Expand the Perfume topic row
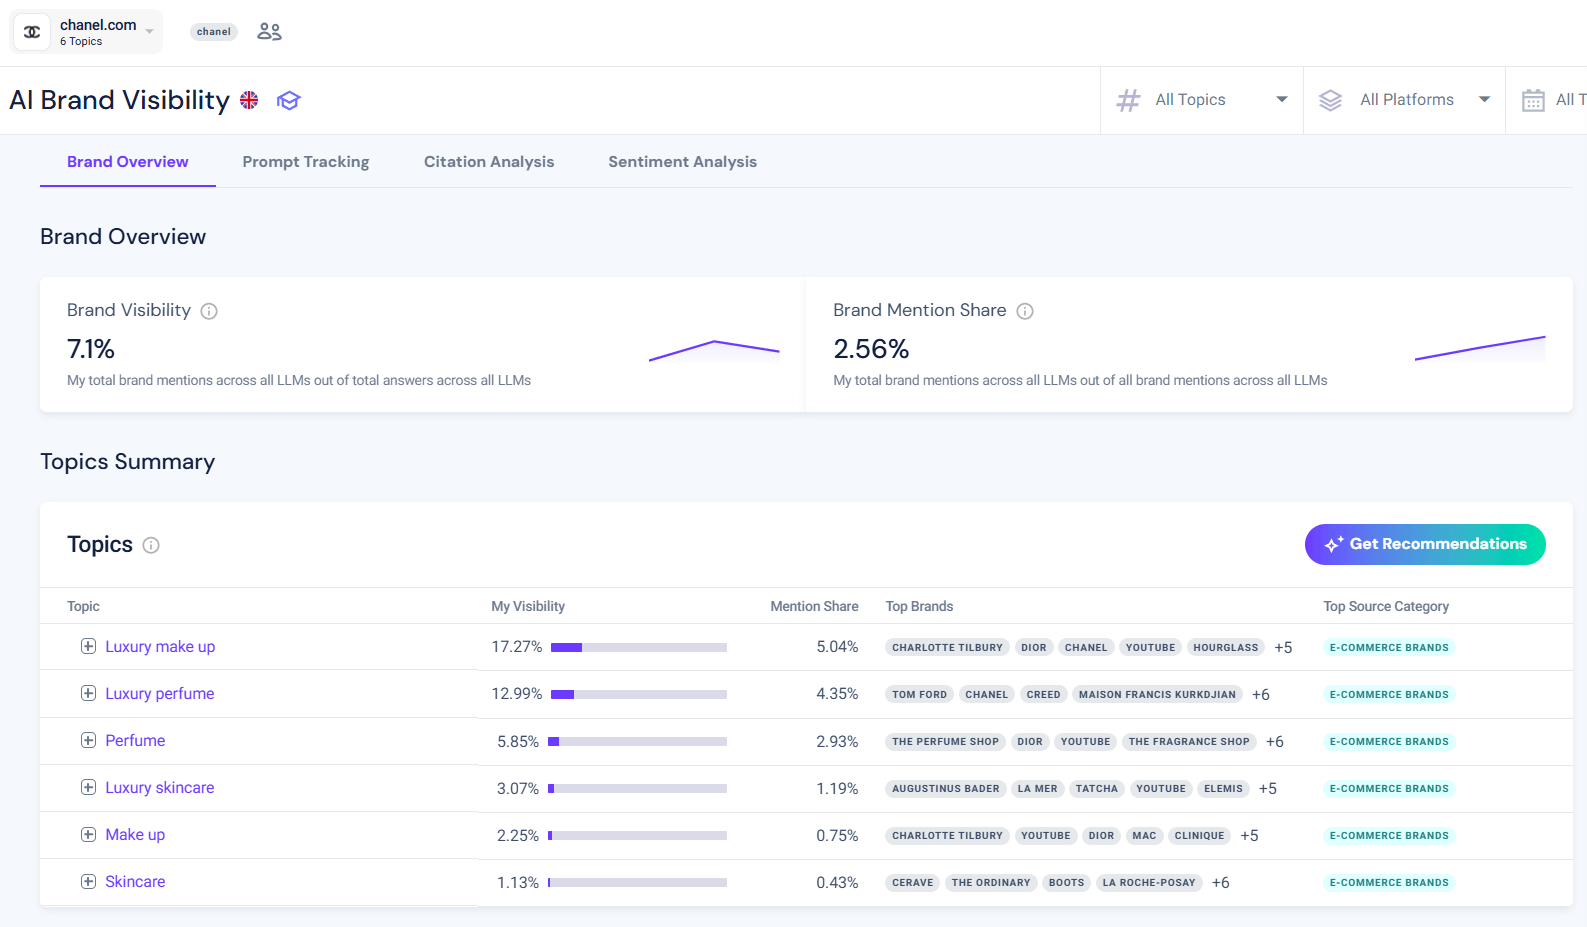The width and height of the screenshot is (1587, 927). (88, 740)
